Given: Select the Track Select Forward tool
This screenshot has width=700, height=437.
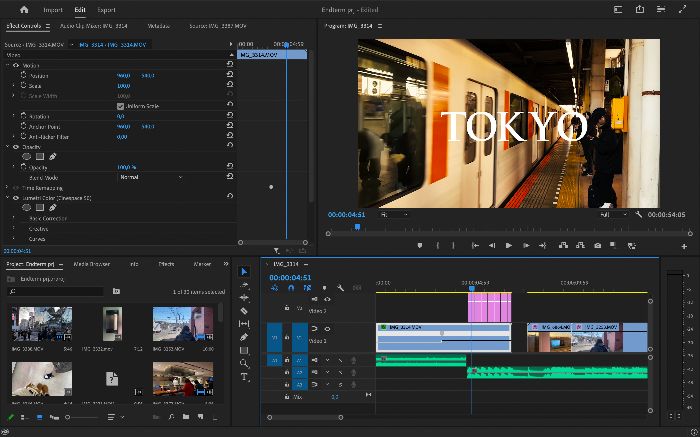Looking at the screenshot, I should (244, 284).
